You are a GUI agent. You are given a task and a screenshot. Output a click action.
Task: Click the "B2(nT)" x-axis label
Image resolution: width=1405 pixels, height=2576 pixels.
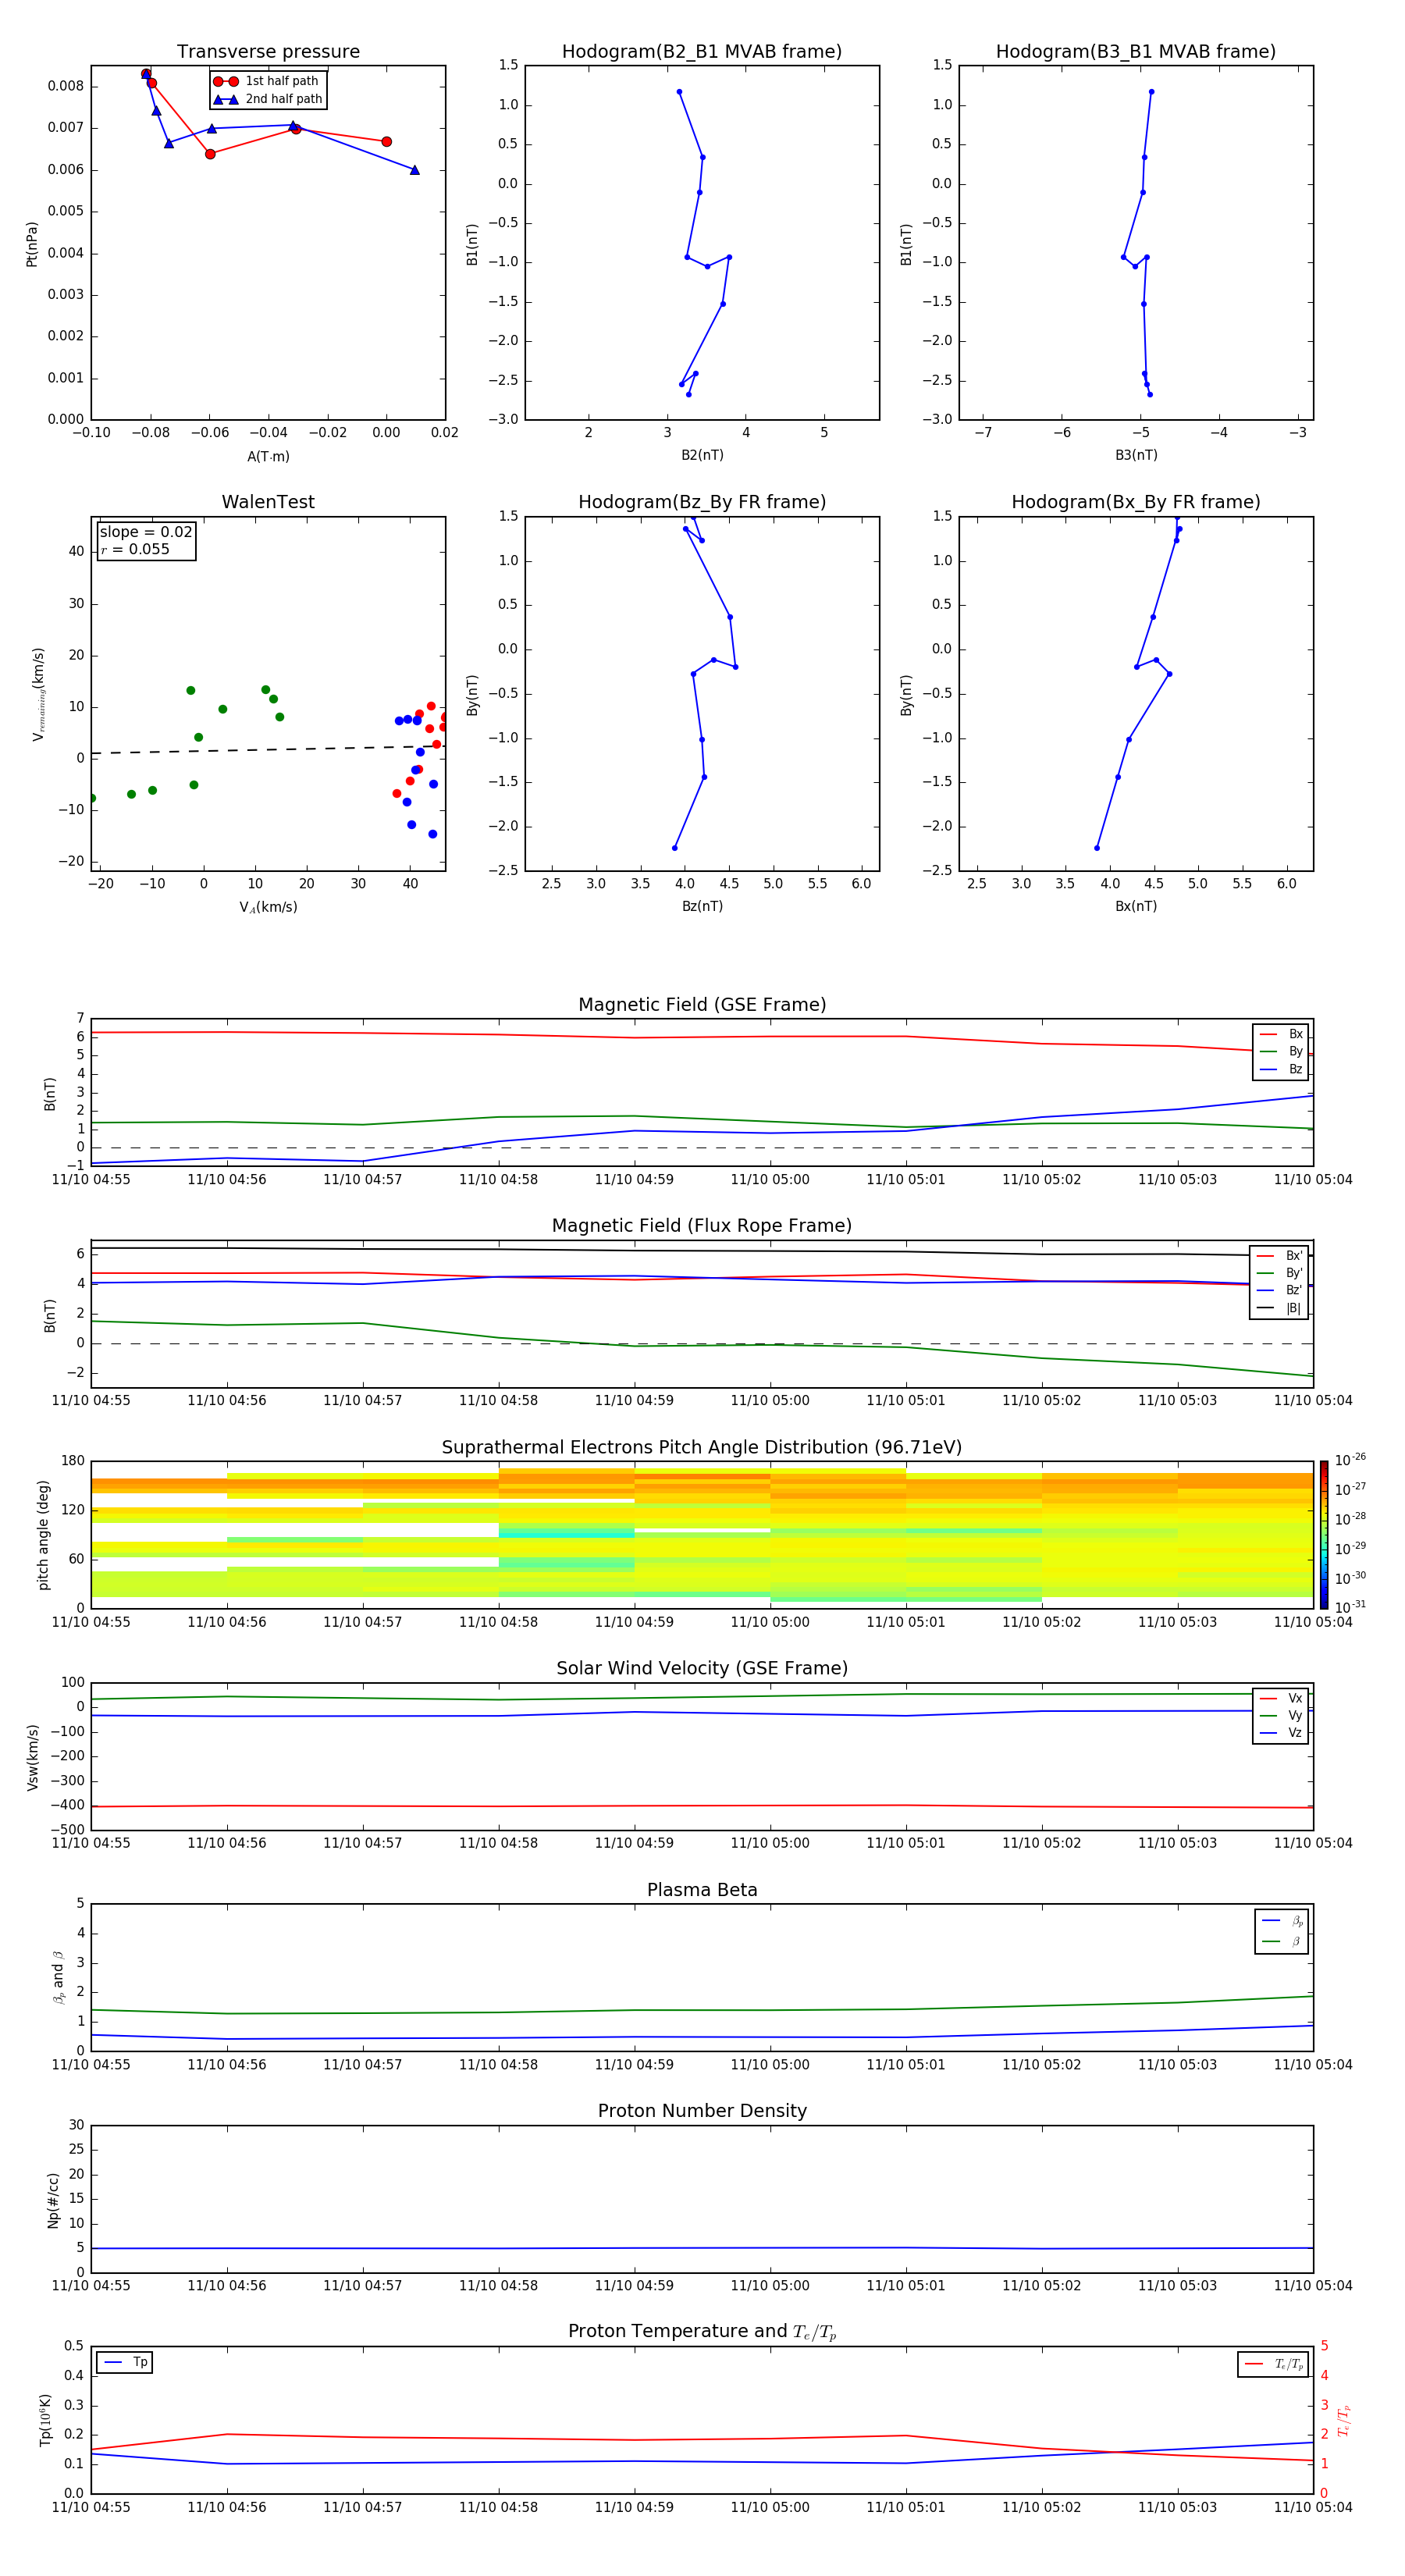702,455
